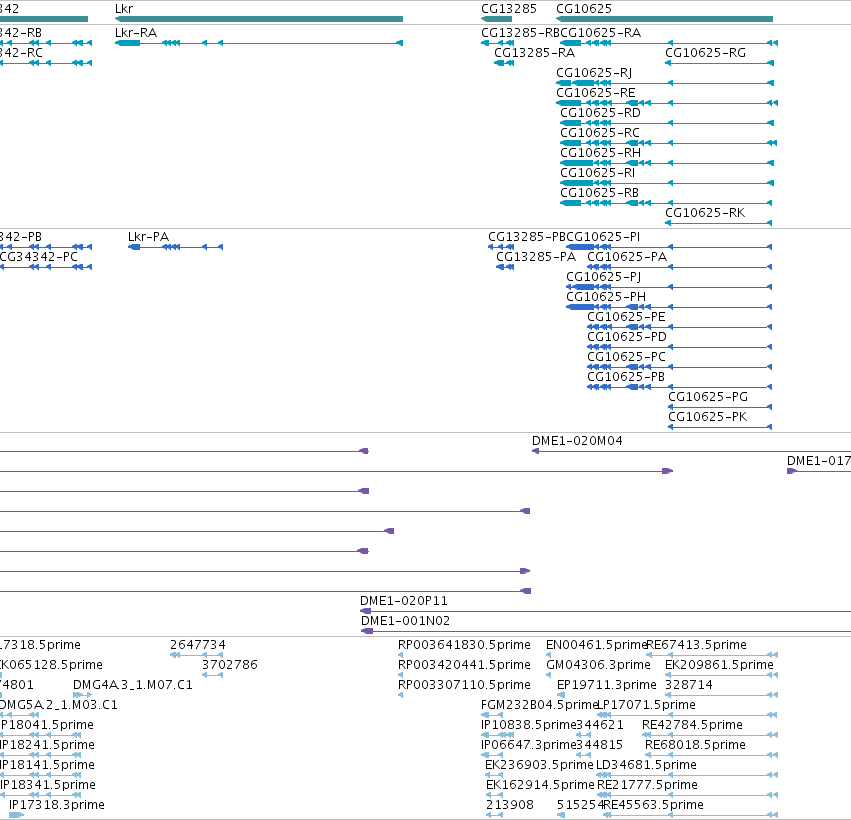Click the Lkr-RA transcript label
This screenshot has width=851, height=820.
[x=136, y=33]
